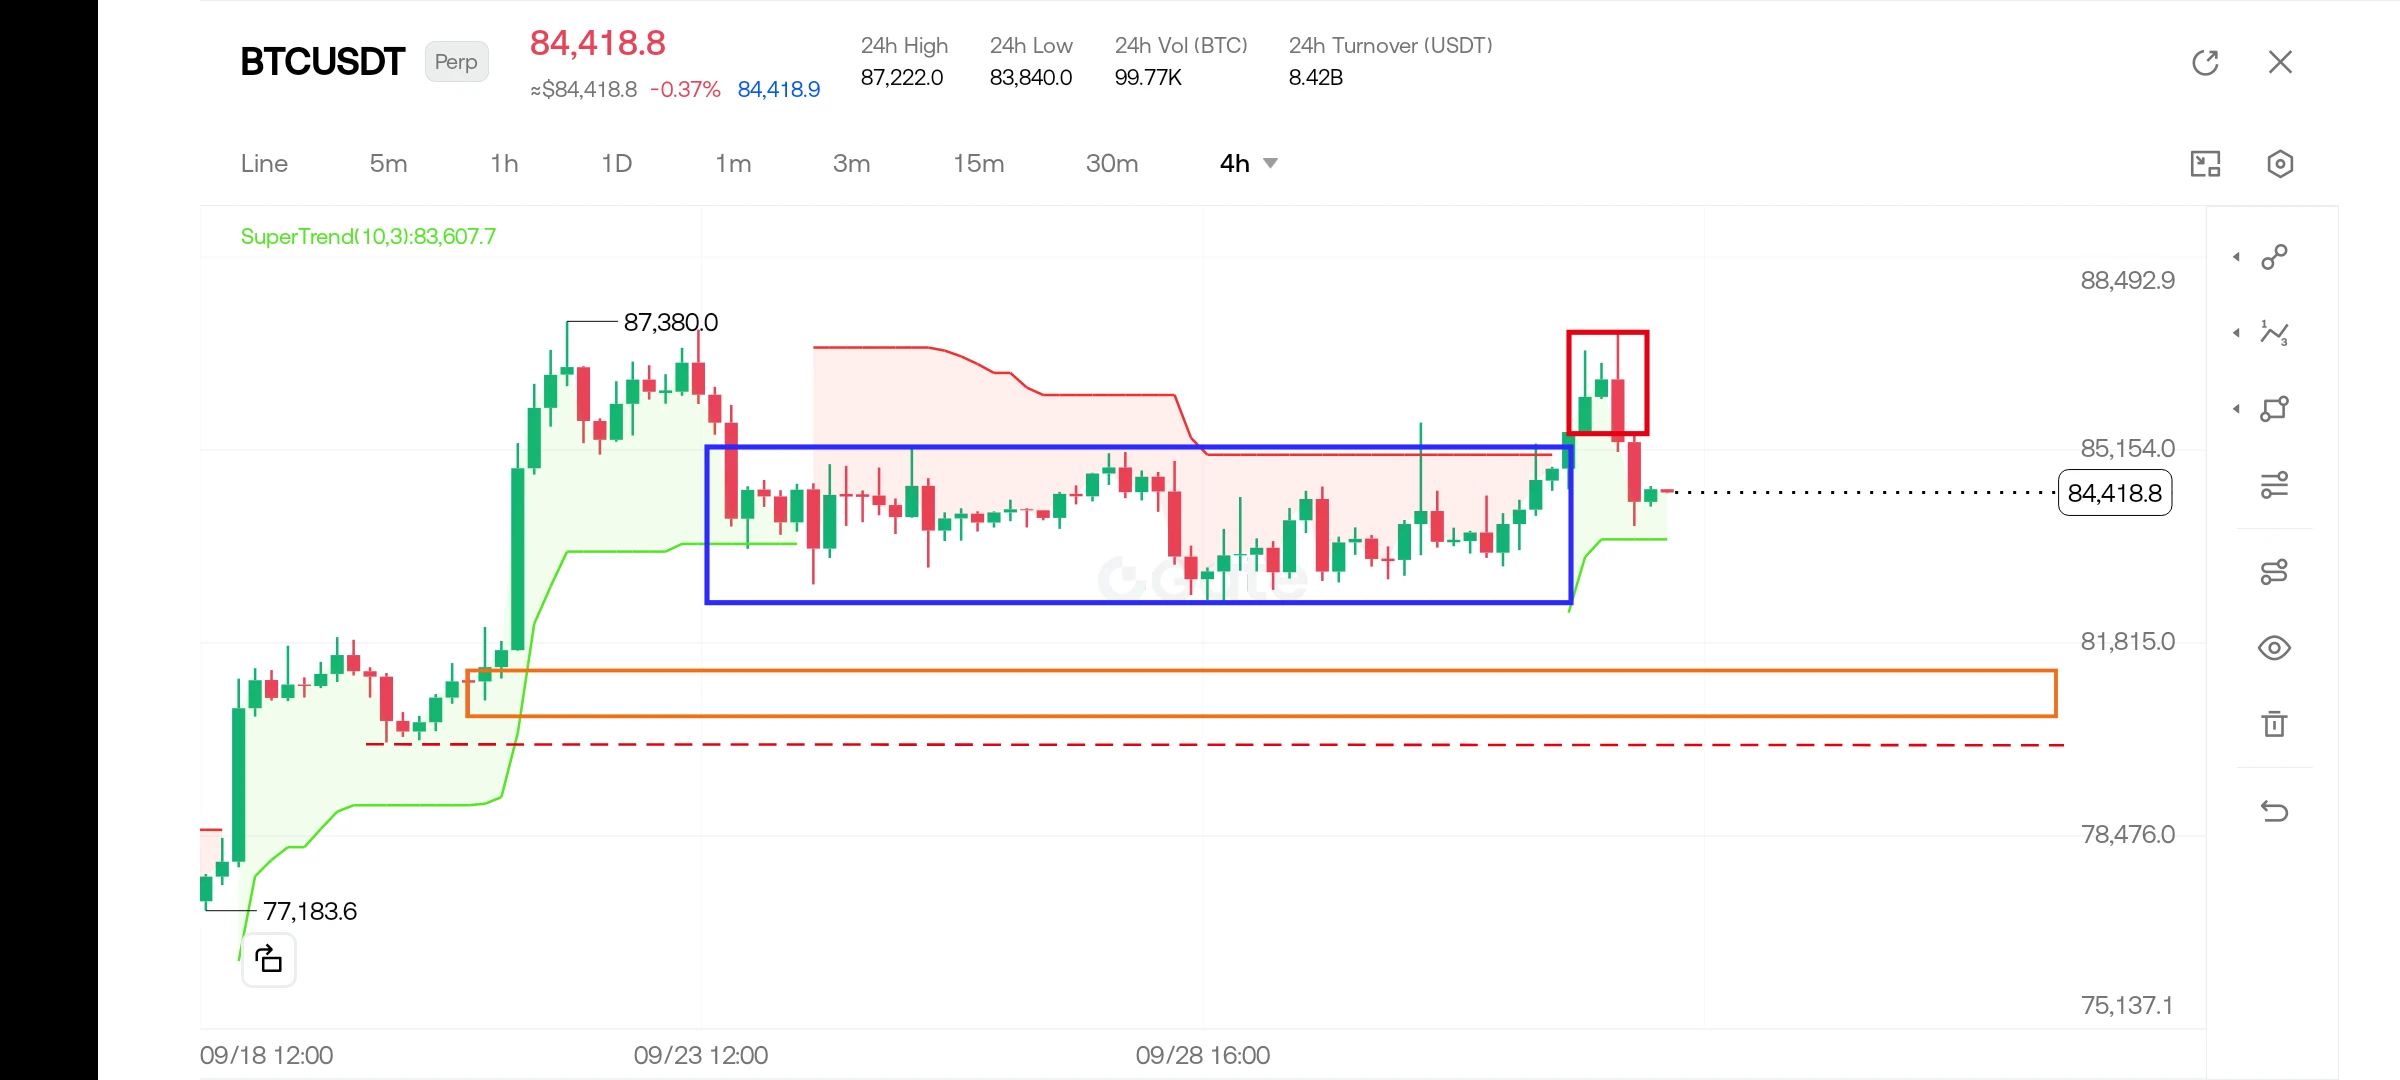This screenshot has width=2400, height=1080.
Task: Click the blue mark price 84,418.9
Action: pos(779,90)
